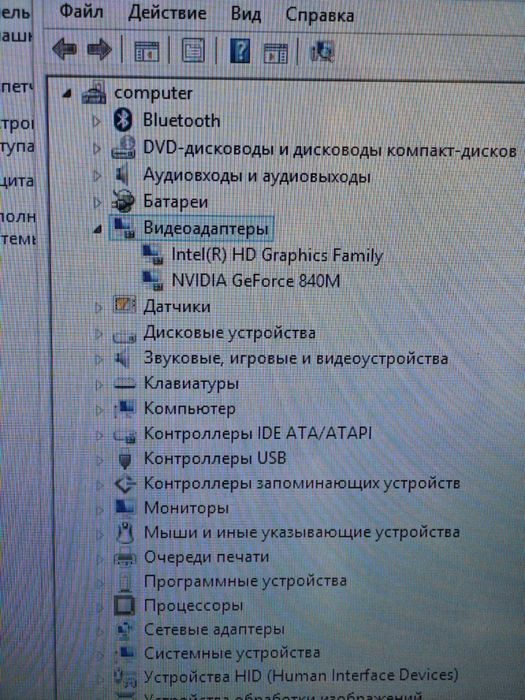Select Контроллеры IDE ATA/ATAPI
Viewport: 525px width, 700px height.
pyautogui.click(x=258, y=433)
